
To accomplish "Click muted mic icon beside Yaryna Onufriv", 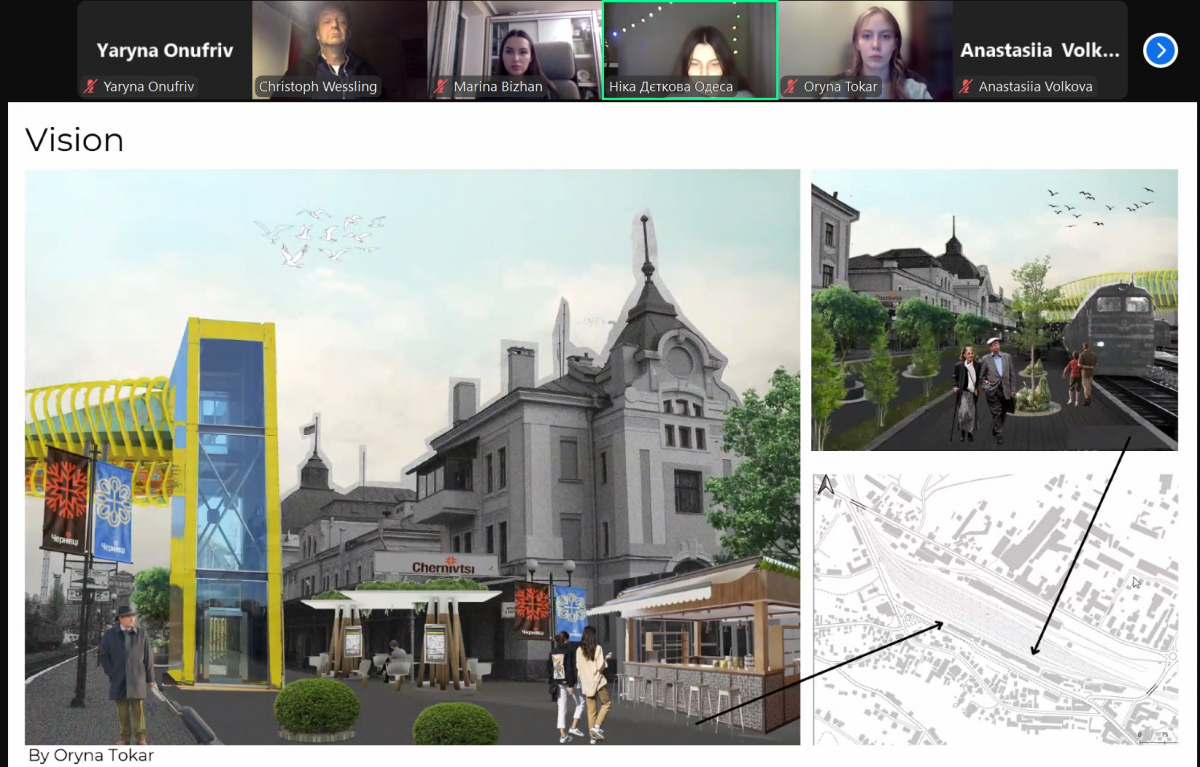I will pos(92,87).
